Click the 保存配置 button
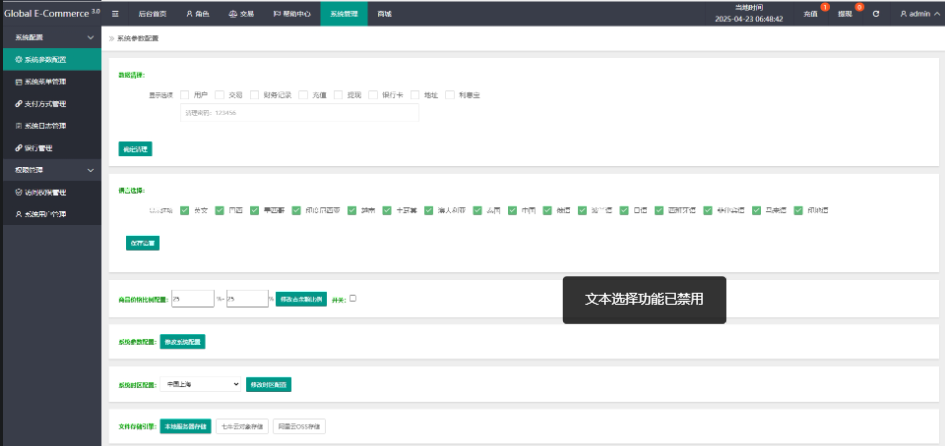This screenshot has width=945, height=446. pyautogui.click(x=142, y=243)
